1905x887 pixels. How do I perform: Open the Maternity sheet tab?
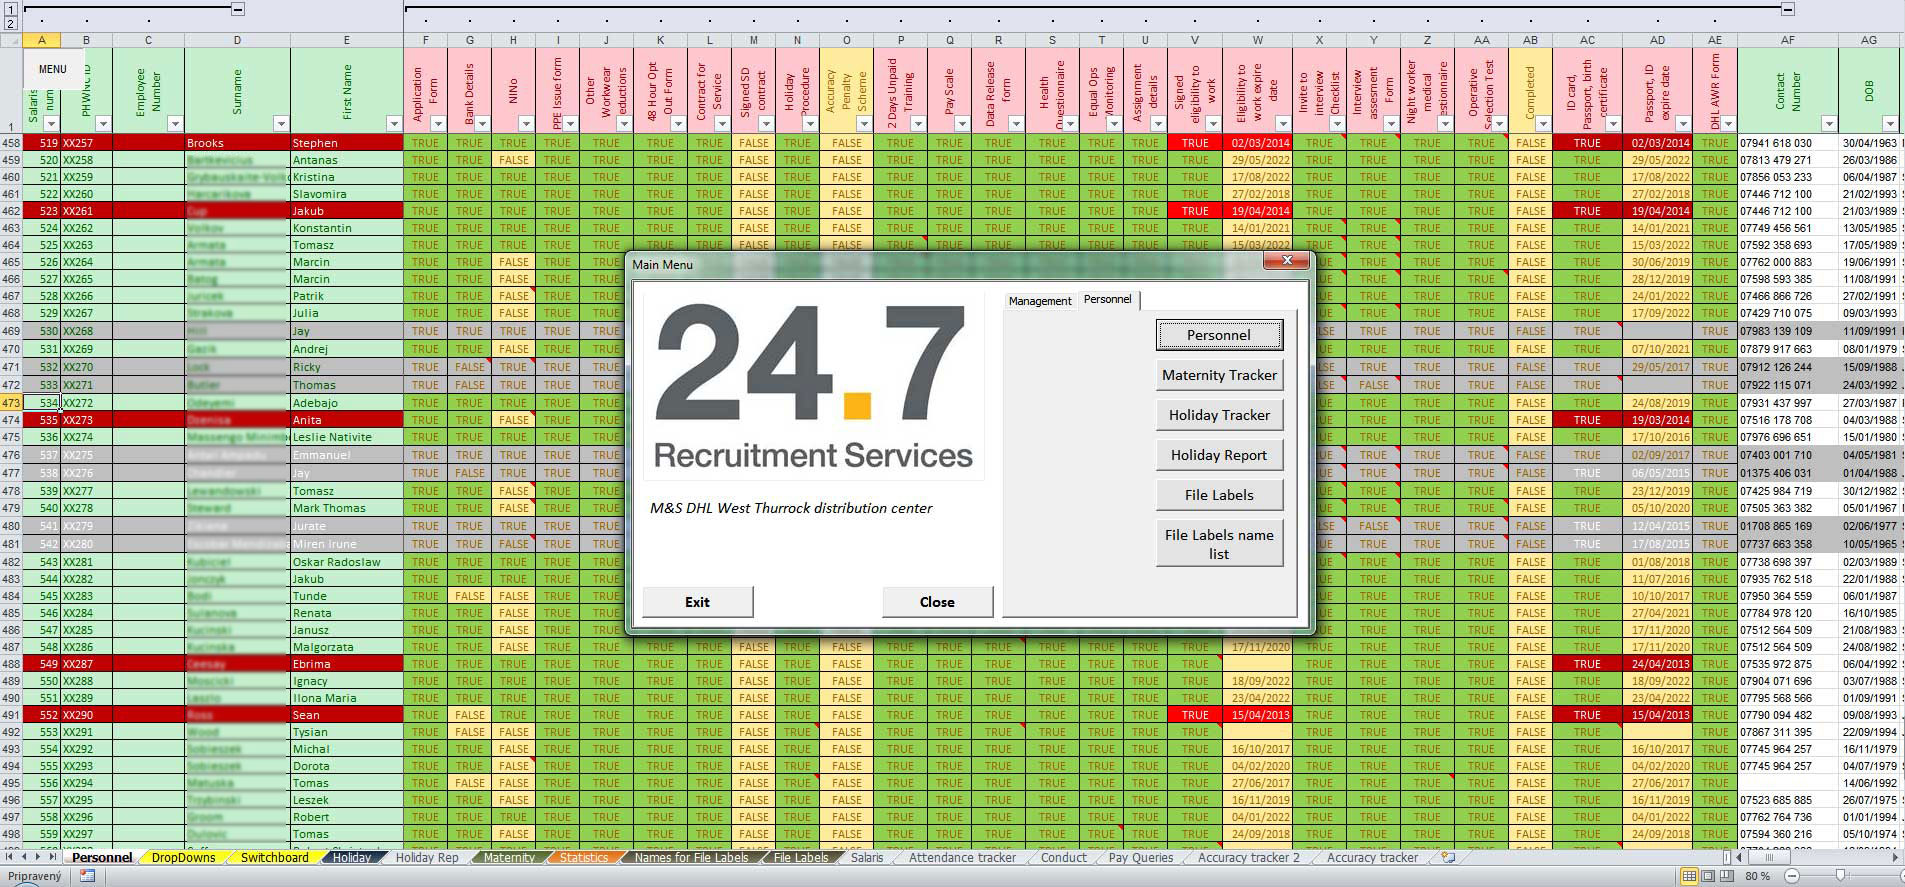(509, 857)
